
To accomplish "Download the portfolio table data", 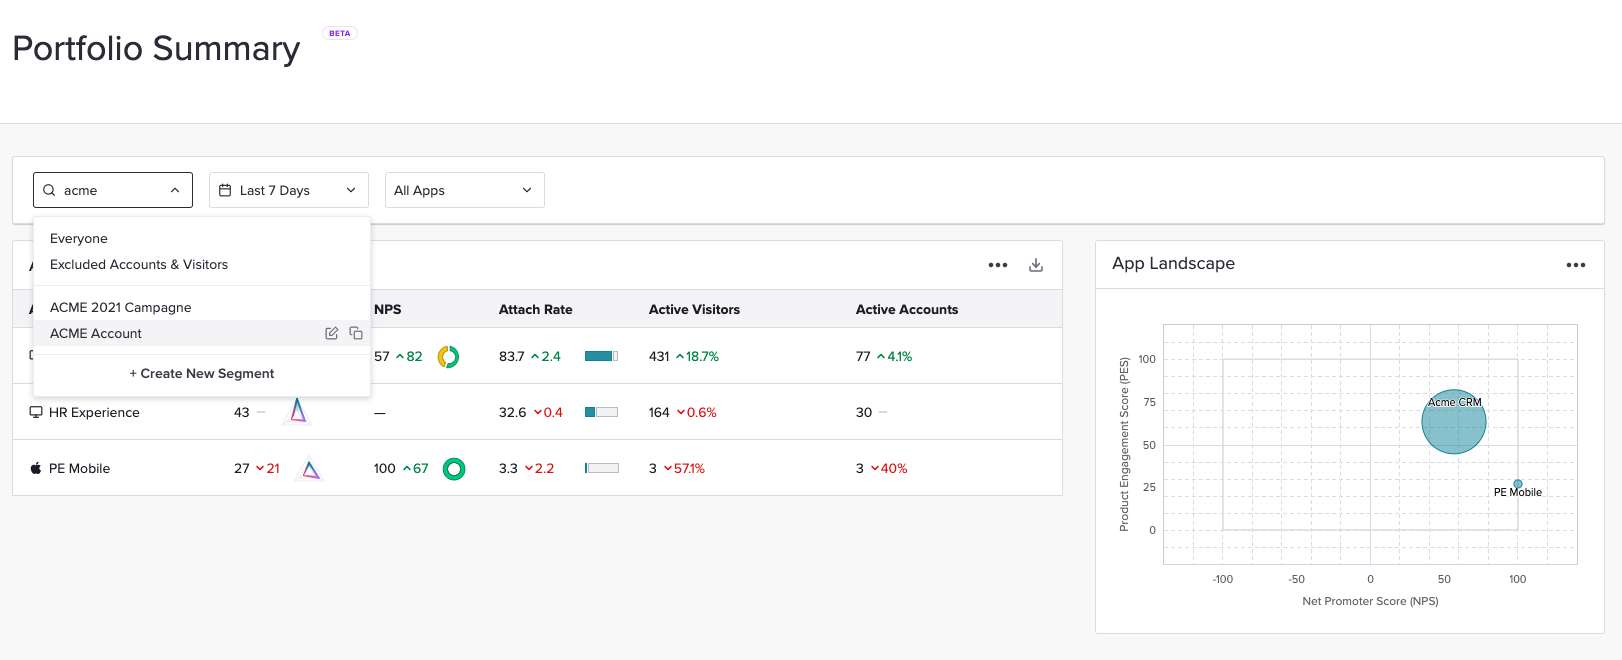I will point(1036,265).
